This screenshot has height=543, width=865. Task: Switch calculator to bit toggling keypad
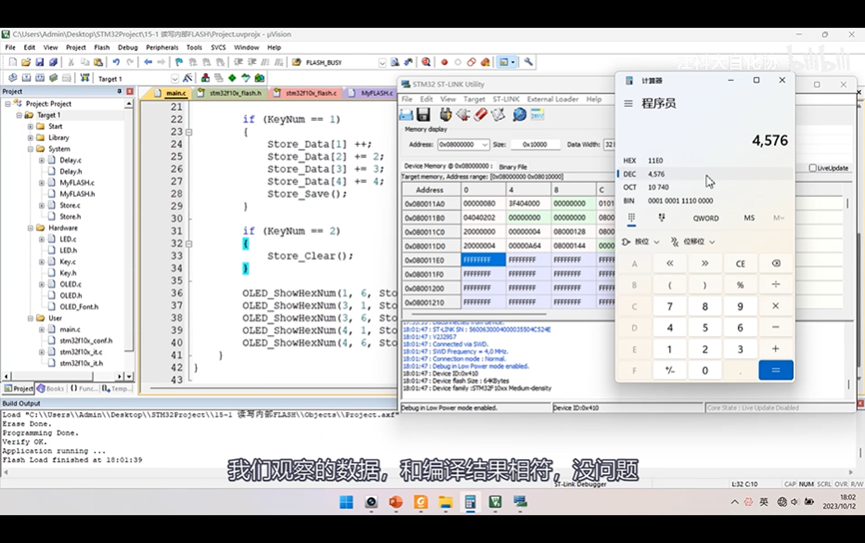click(661, 218)
